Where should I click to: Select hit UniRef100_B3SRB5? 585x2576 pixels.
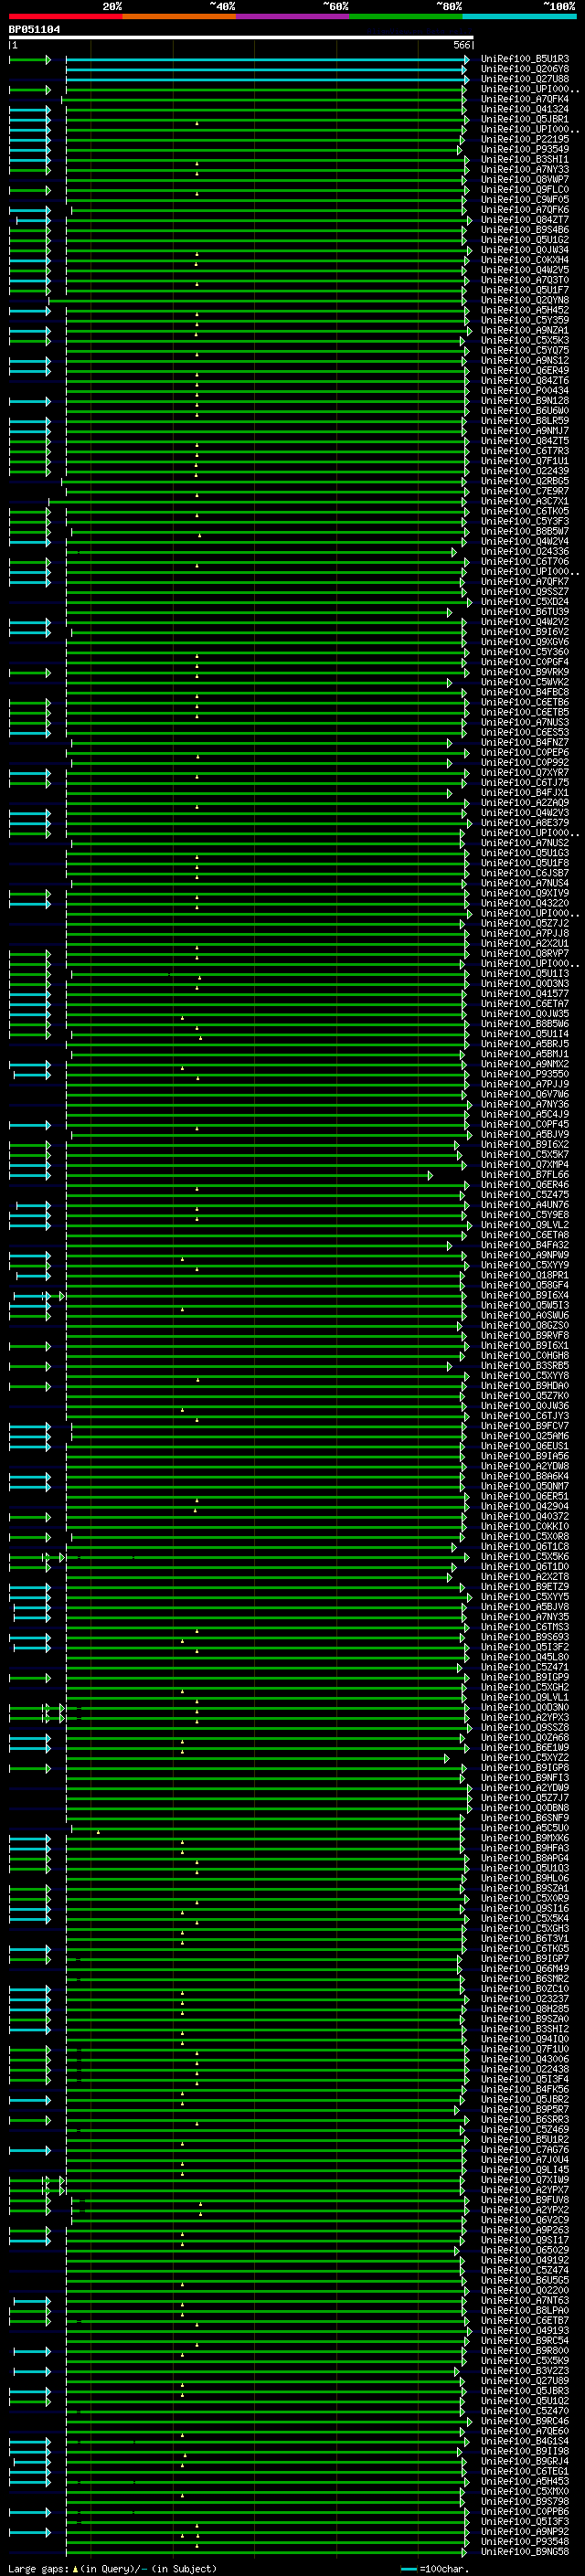click(x=525, y=1365)
